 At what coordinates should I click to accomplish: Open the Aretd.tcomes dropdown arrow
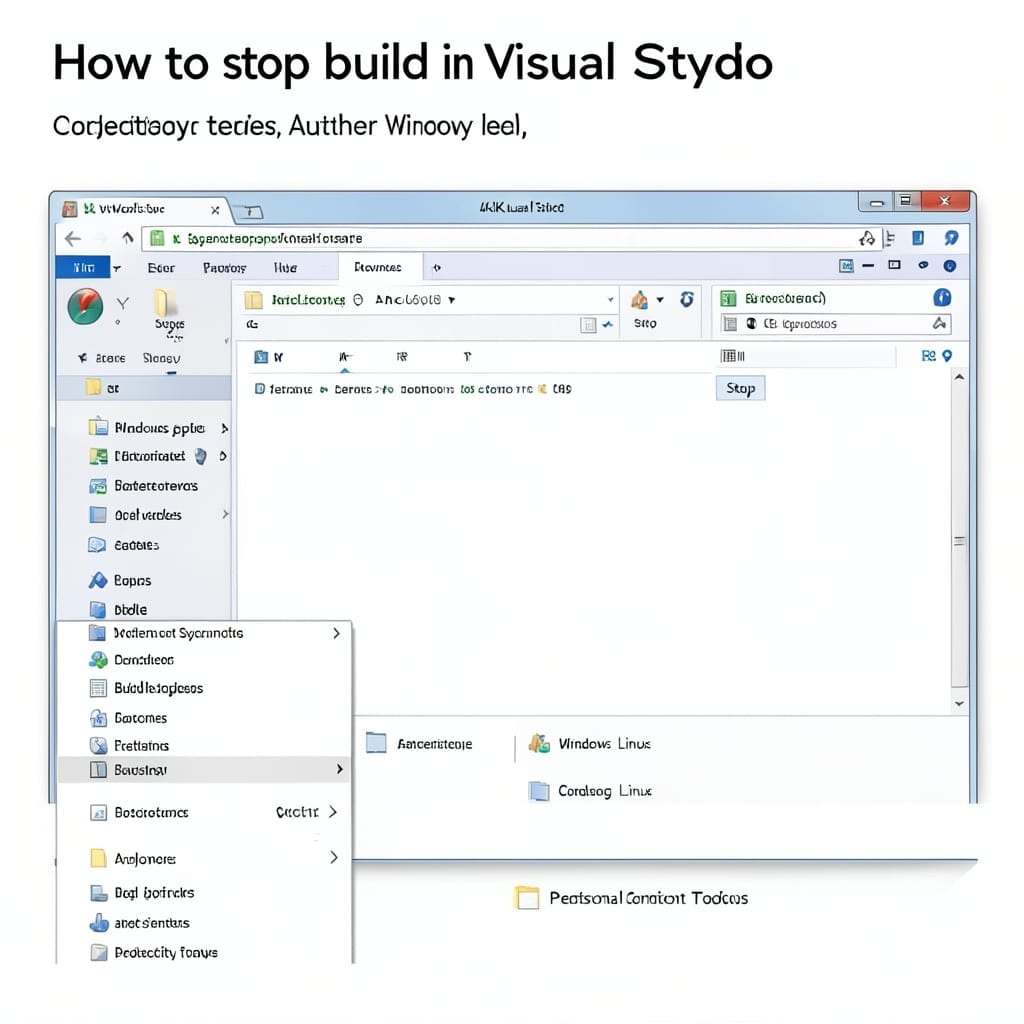point(451,300)
